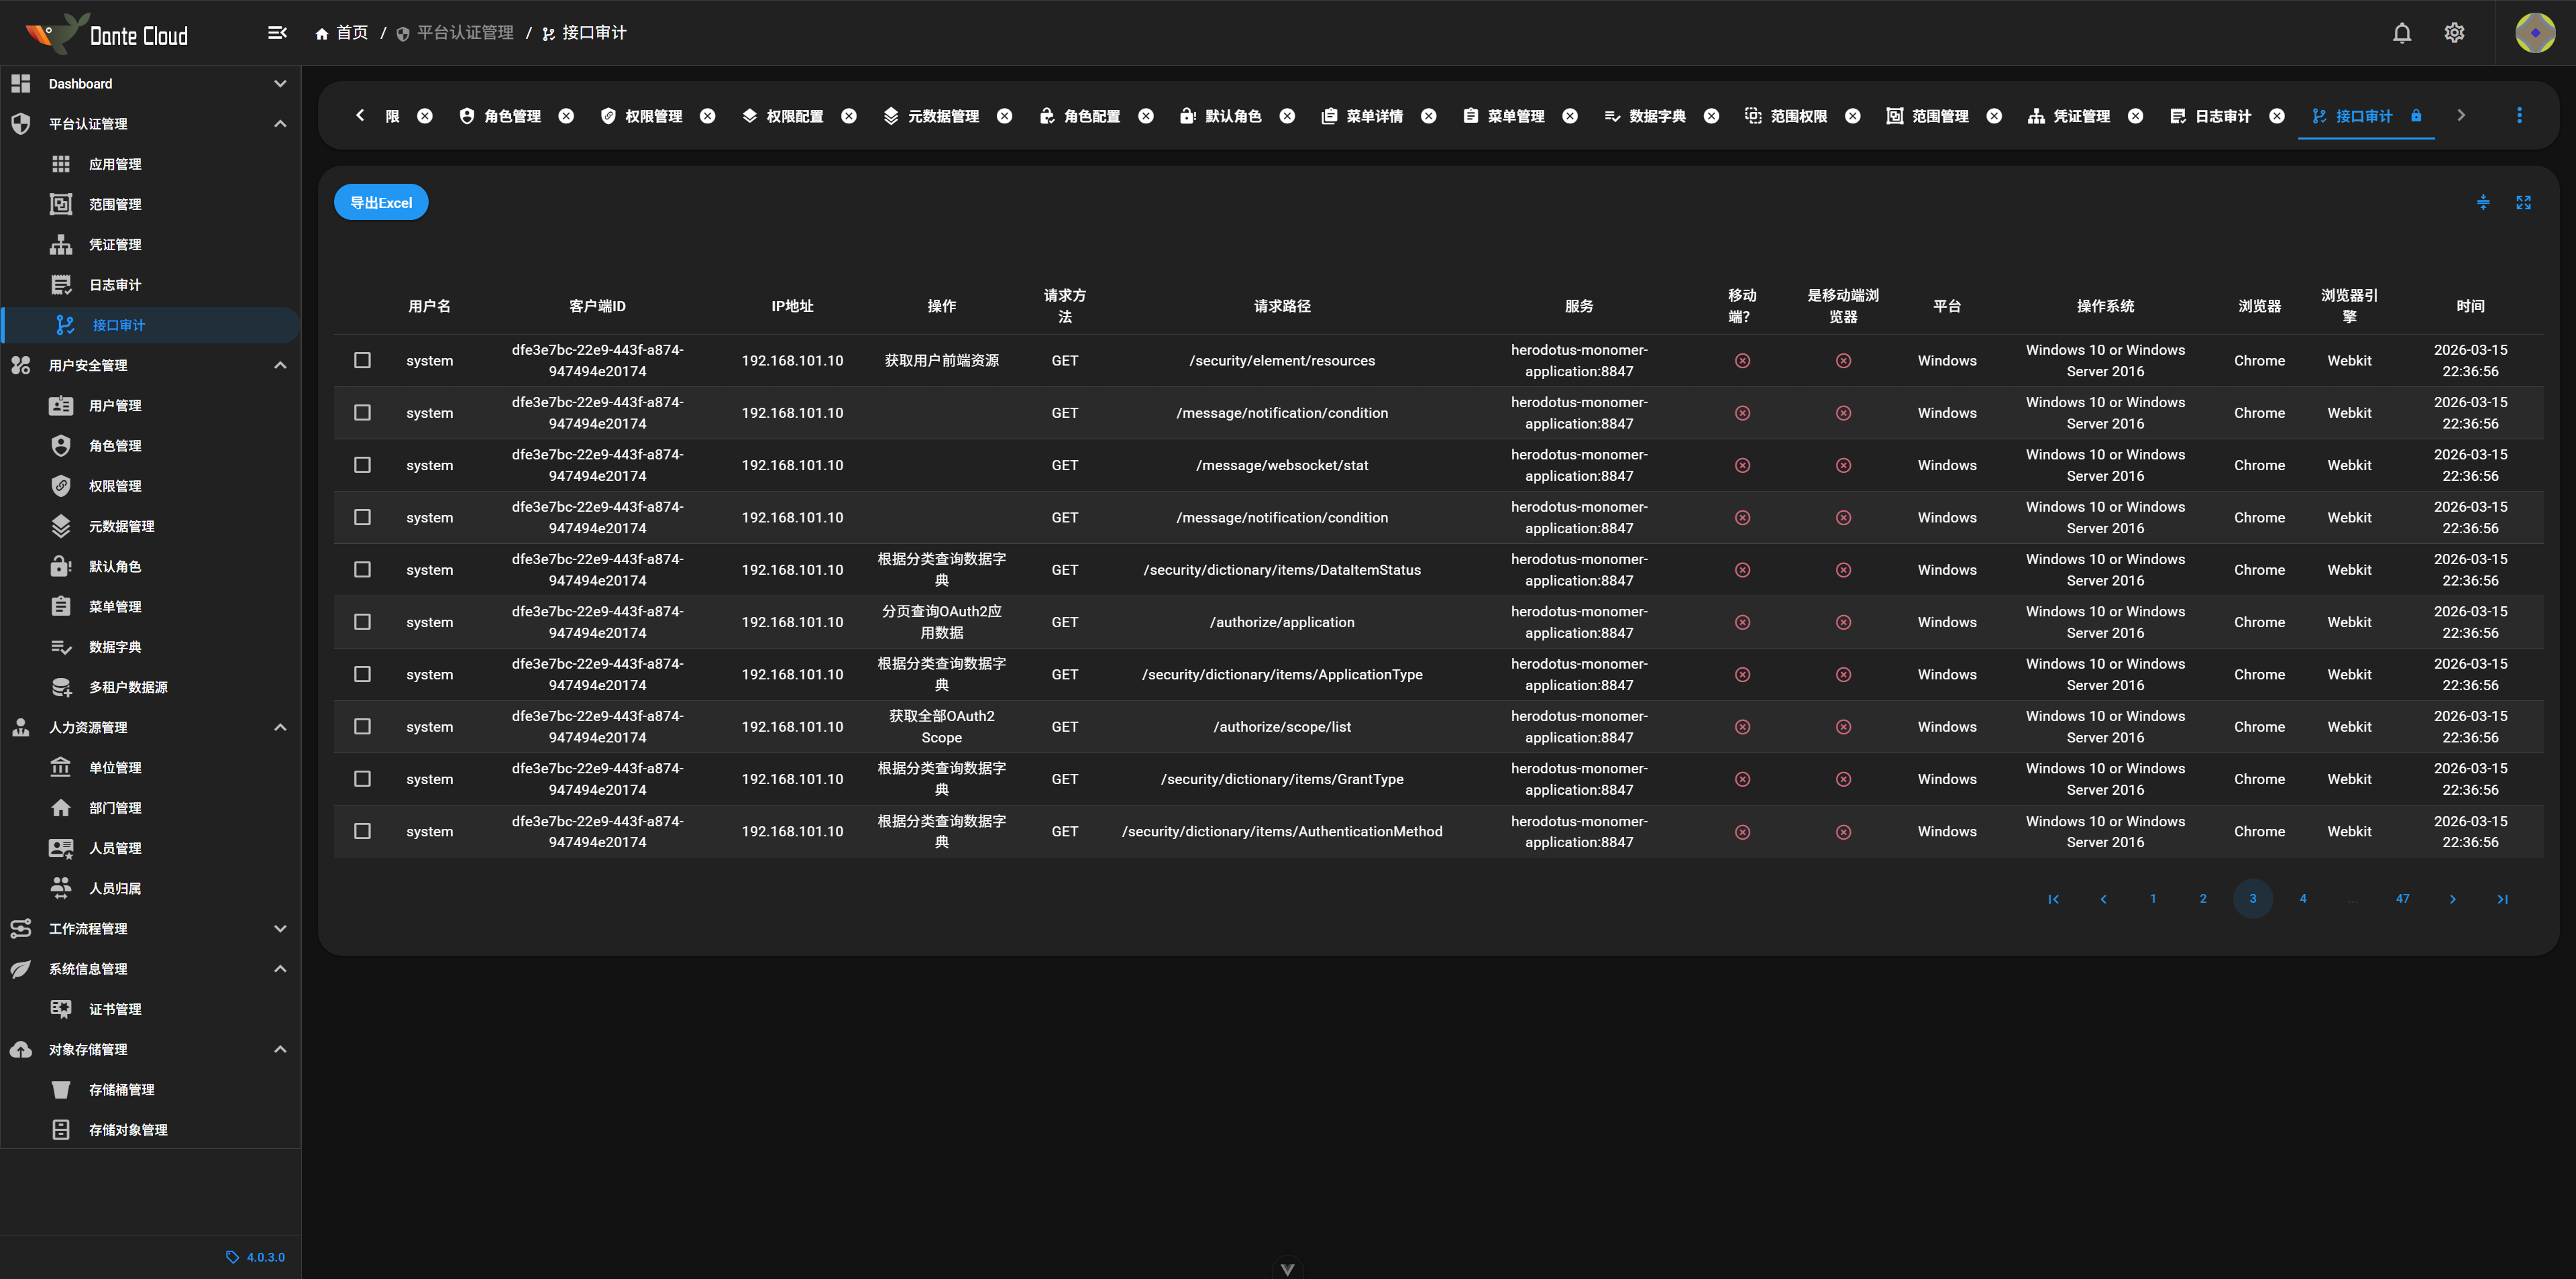Close the 角色管理 tab
2576x1279 pixels.
click(566, 116)
